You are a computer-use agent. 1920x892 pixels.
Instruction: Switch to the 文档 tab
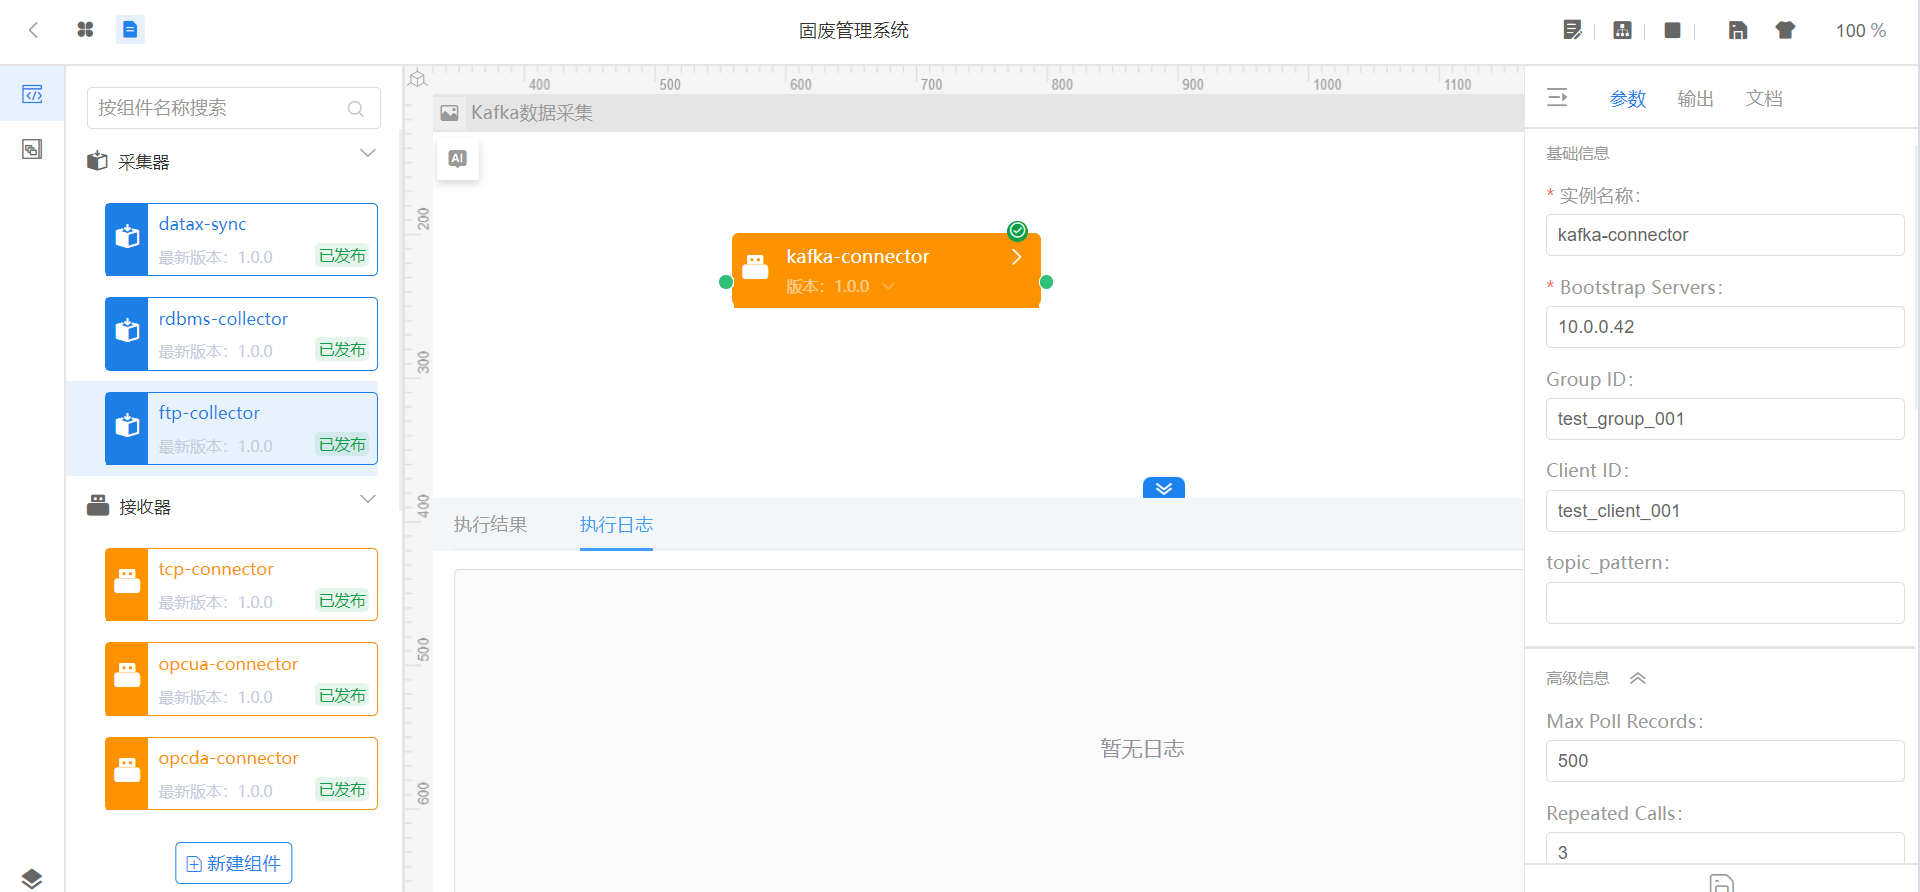point(1764,99)
